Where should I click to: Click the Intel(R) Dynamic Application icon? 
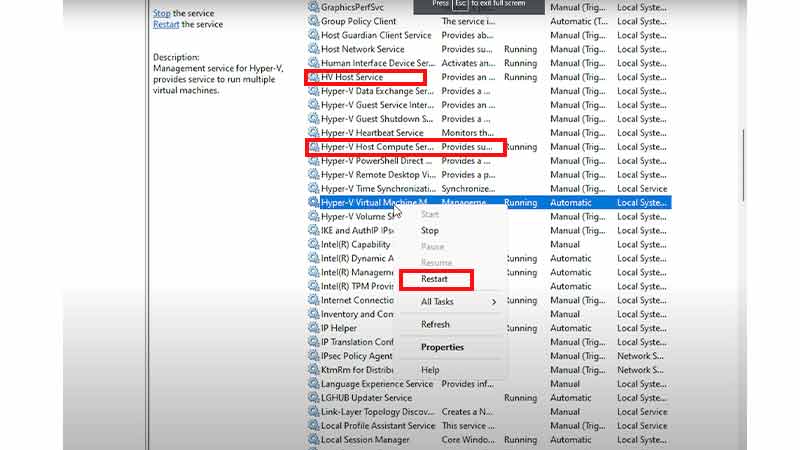tap(313, 258)
